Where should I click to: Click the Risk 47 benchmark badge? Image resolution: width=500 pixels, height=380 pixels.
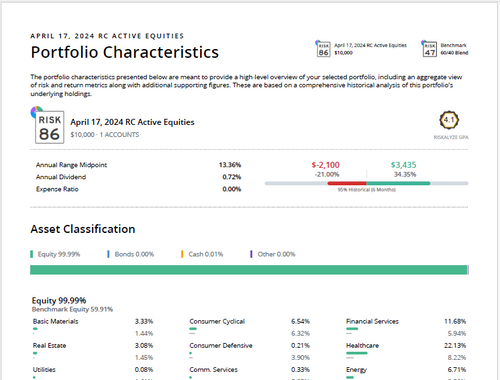pyautogui.click(x=430, y=49)
